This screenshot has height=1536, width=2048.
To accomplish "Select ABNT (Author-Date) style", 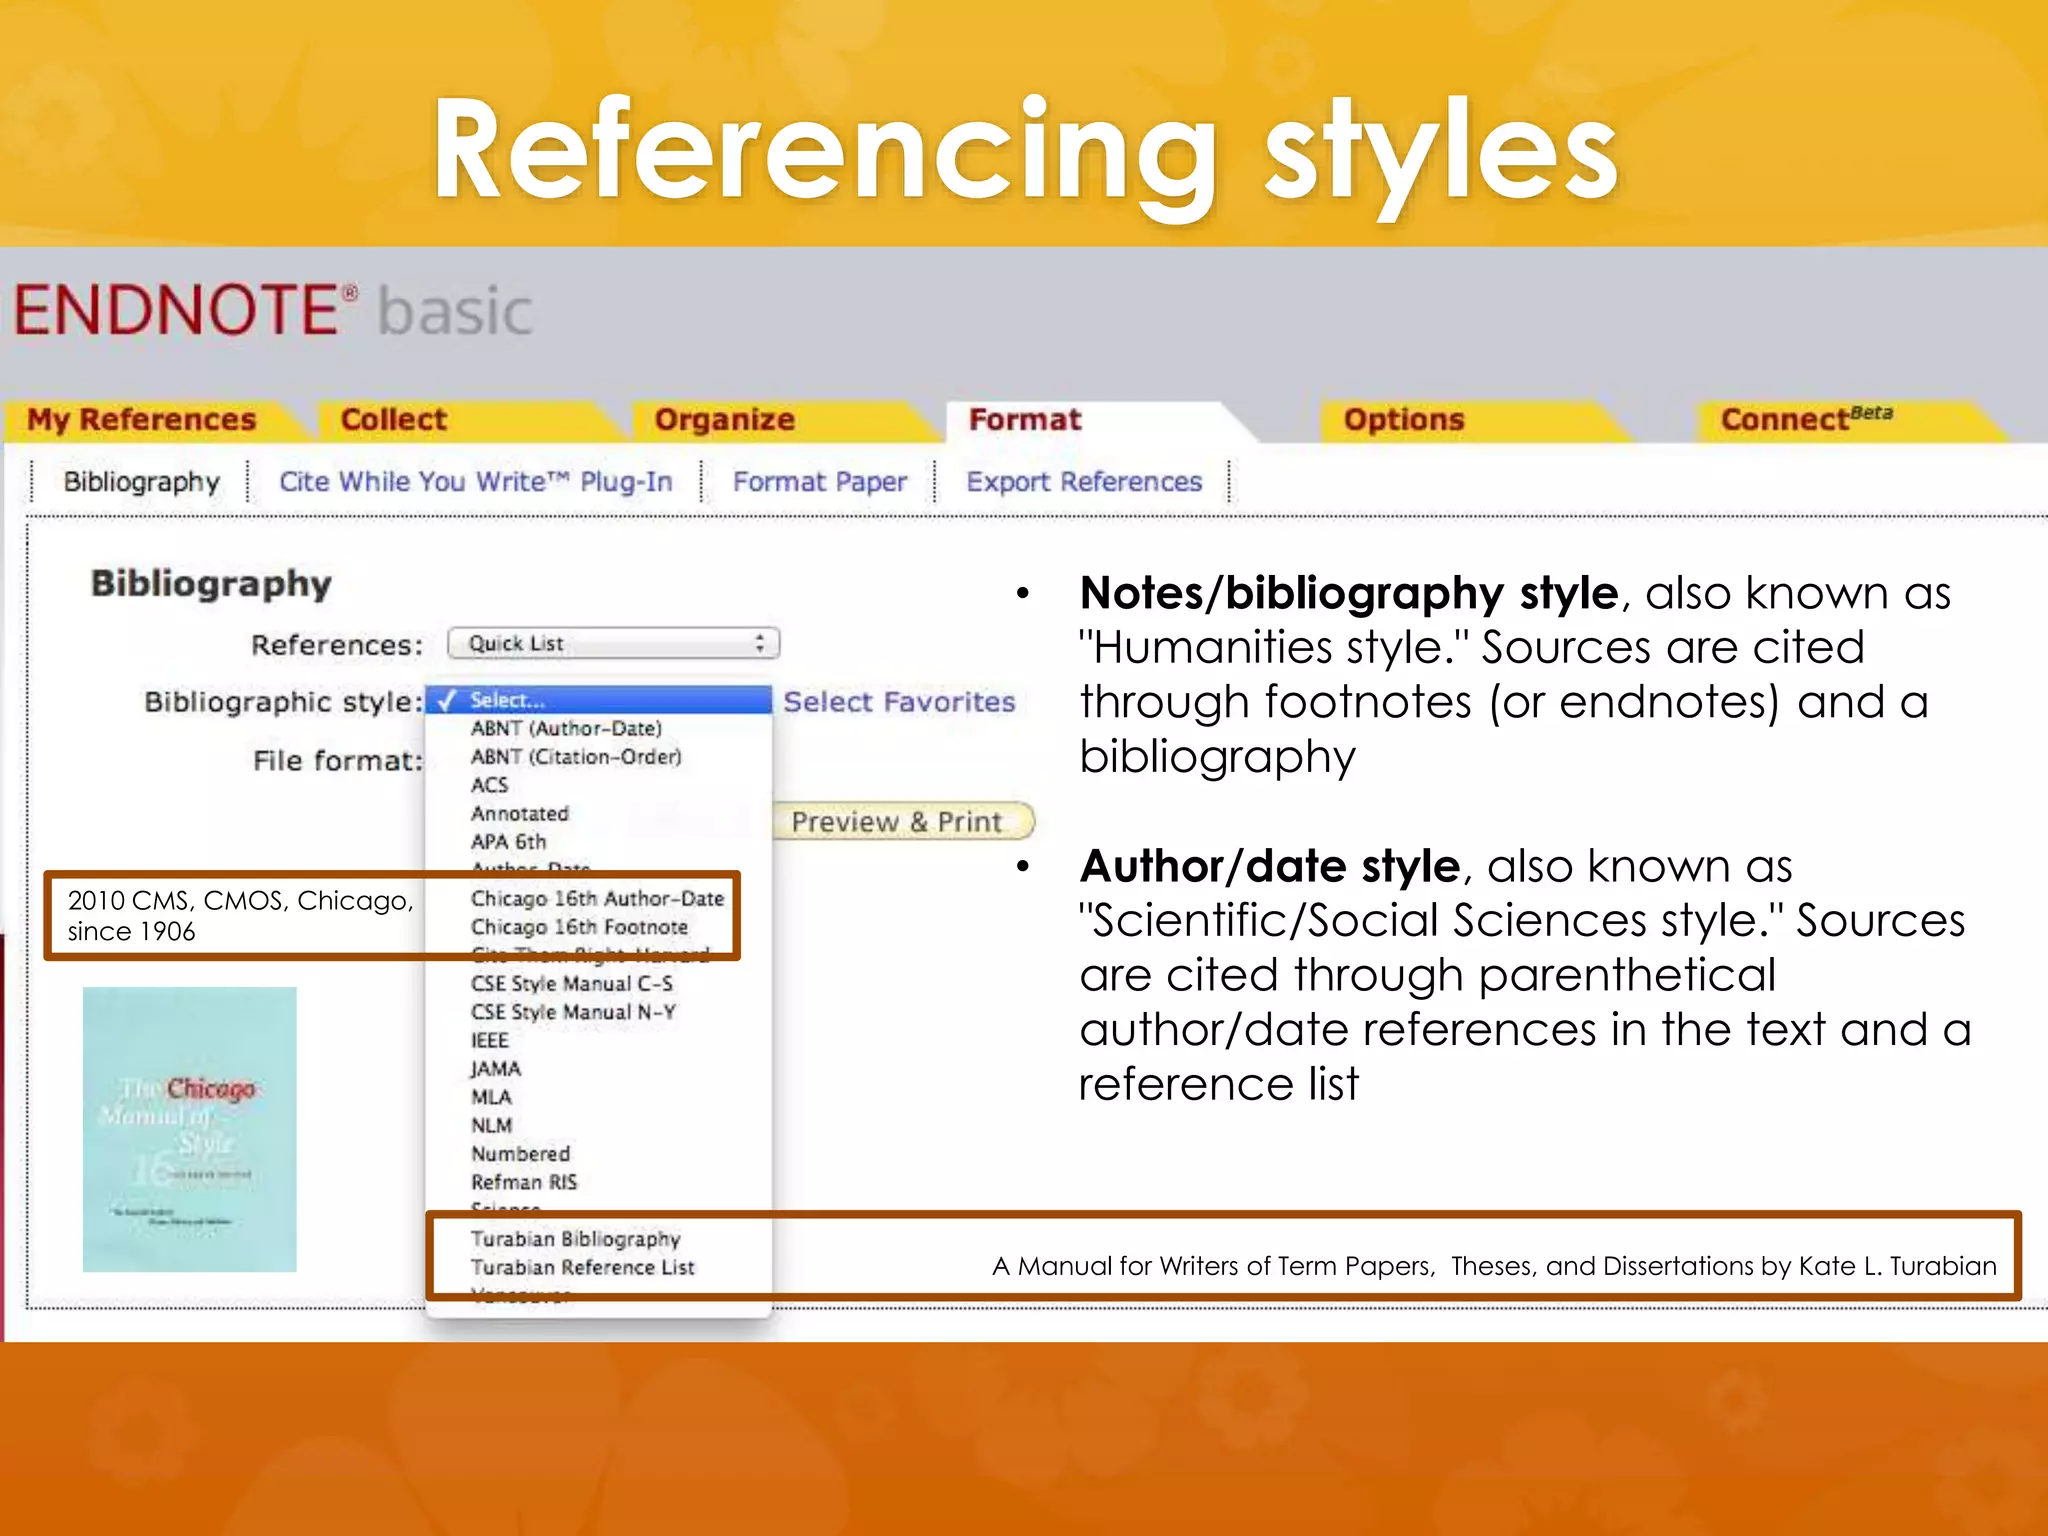I will point(566,728).
